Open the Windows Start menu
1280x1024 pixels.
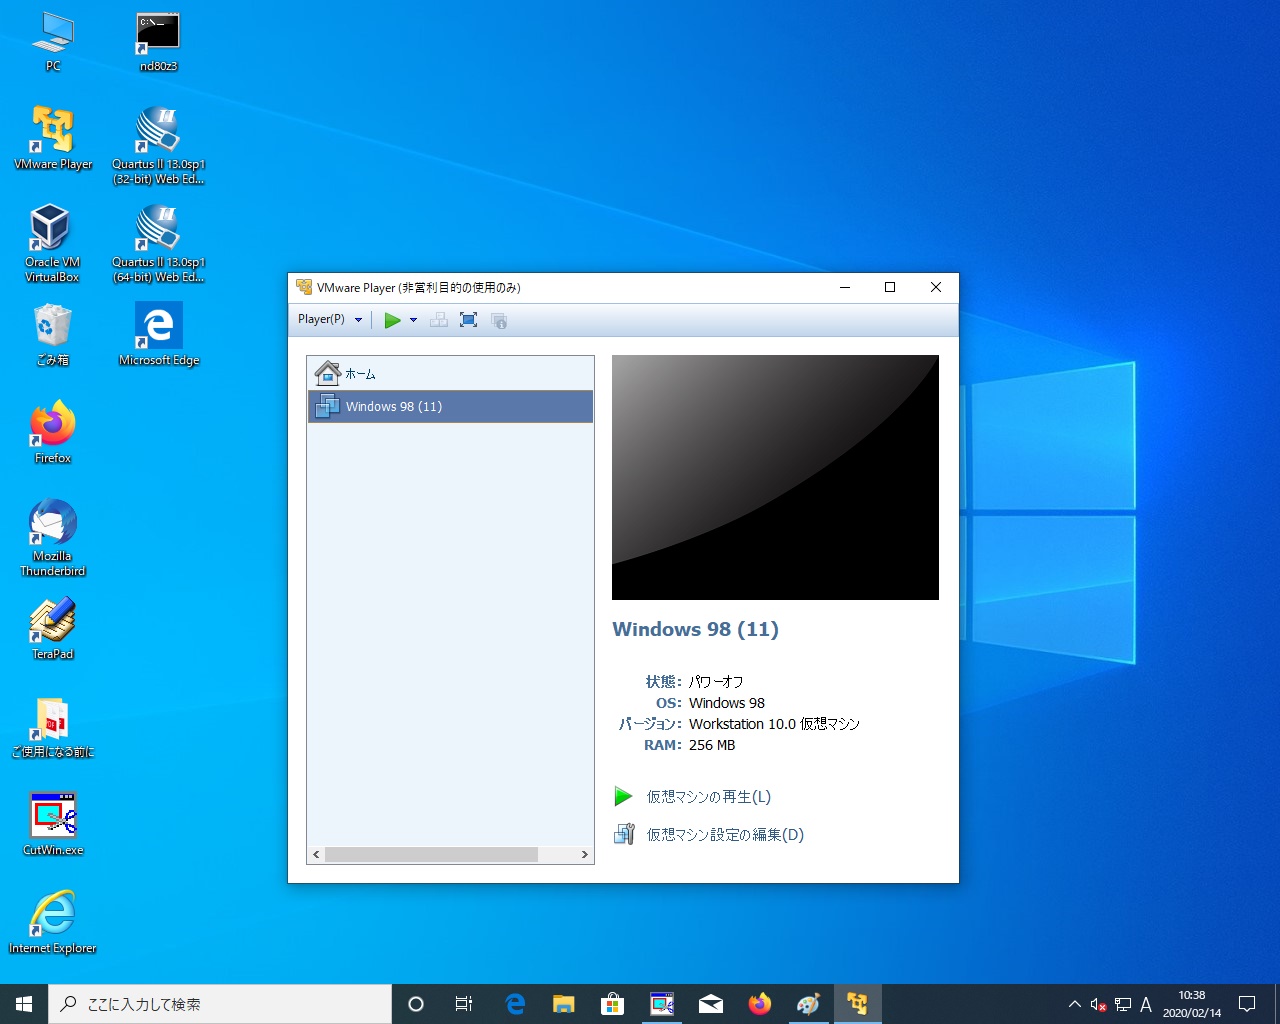click(x=24, y=1004)
